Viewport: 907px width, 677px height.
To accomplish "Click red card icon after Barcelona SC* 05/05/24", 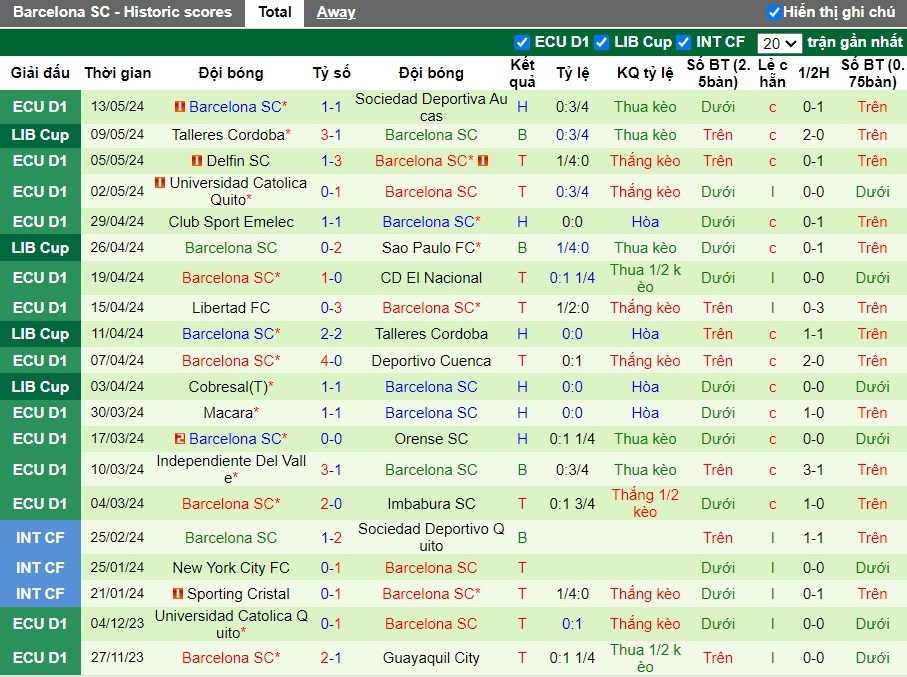I will click(x=483, y=160).
